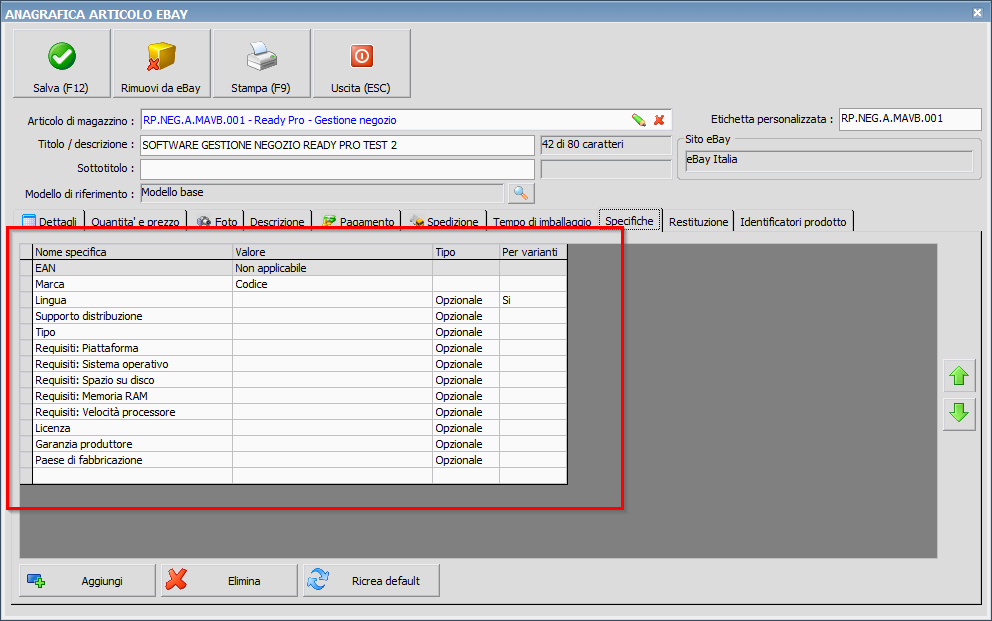Click Rimuovi da eBay button
992x621 pixels.
pos(161,63)
